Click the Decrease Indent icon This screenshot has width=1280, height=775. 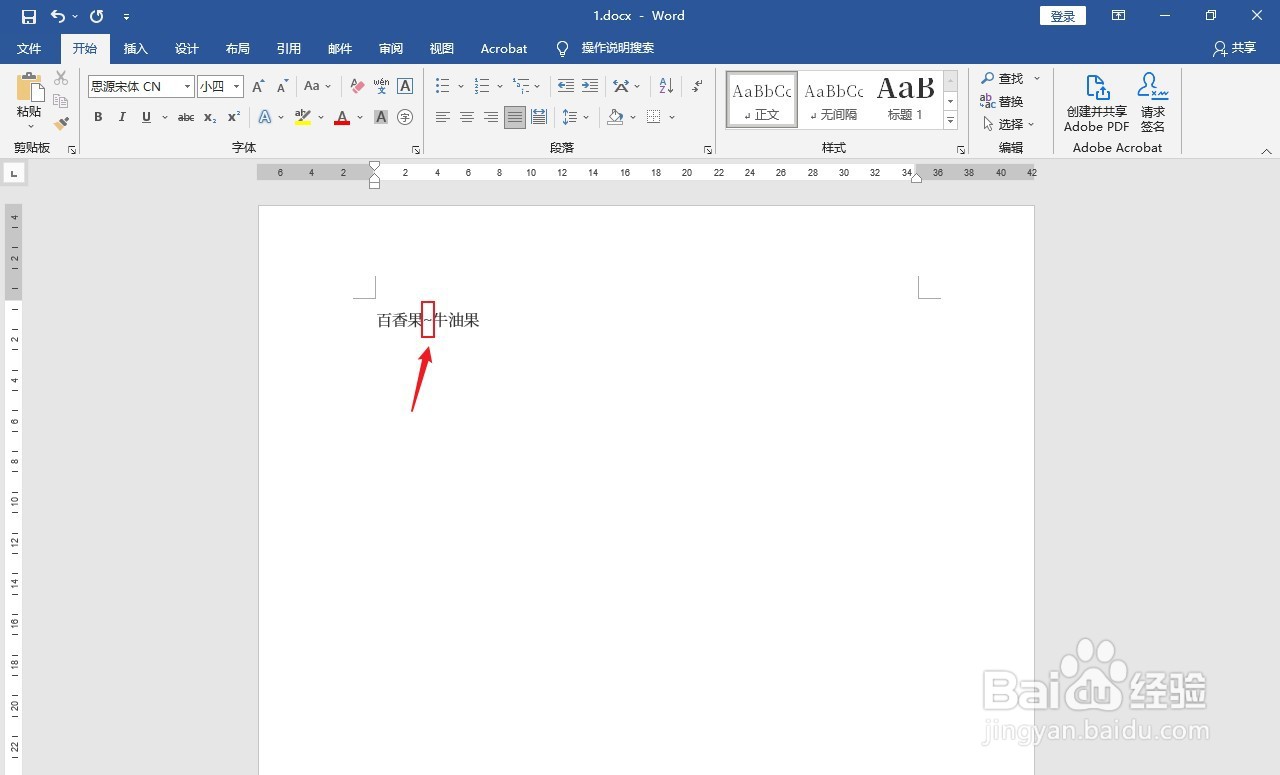(566, 86)
